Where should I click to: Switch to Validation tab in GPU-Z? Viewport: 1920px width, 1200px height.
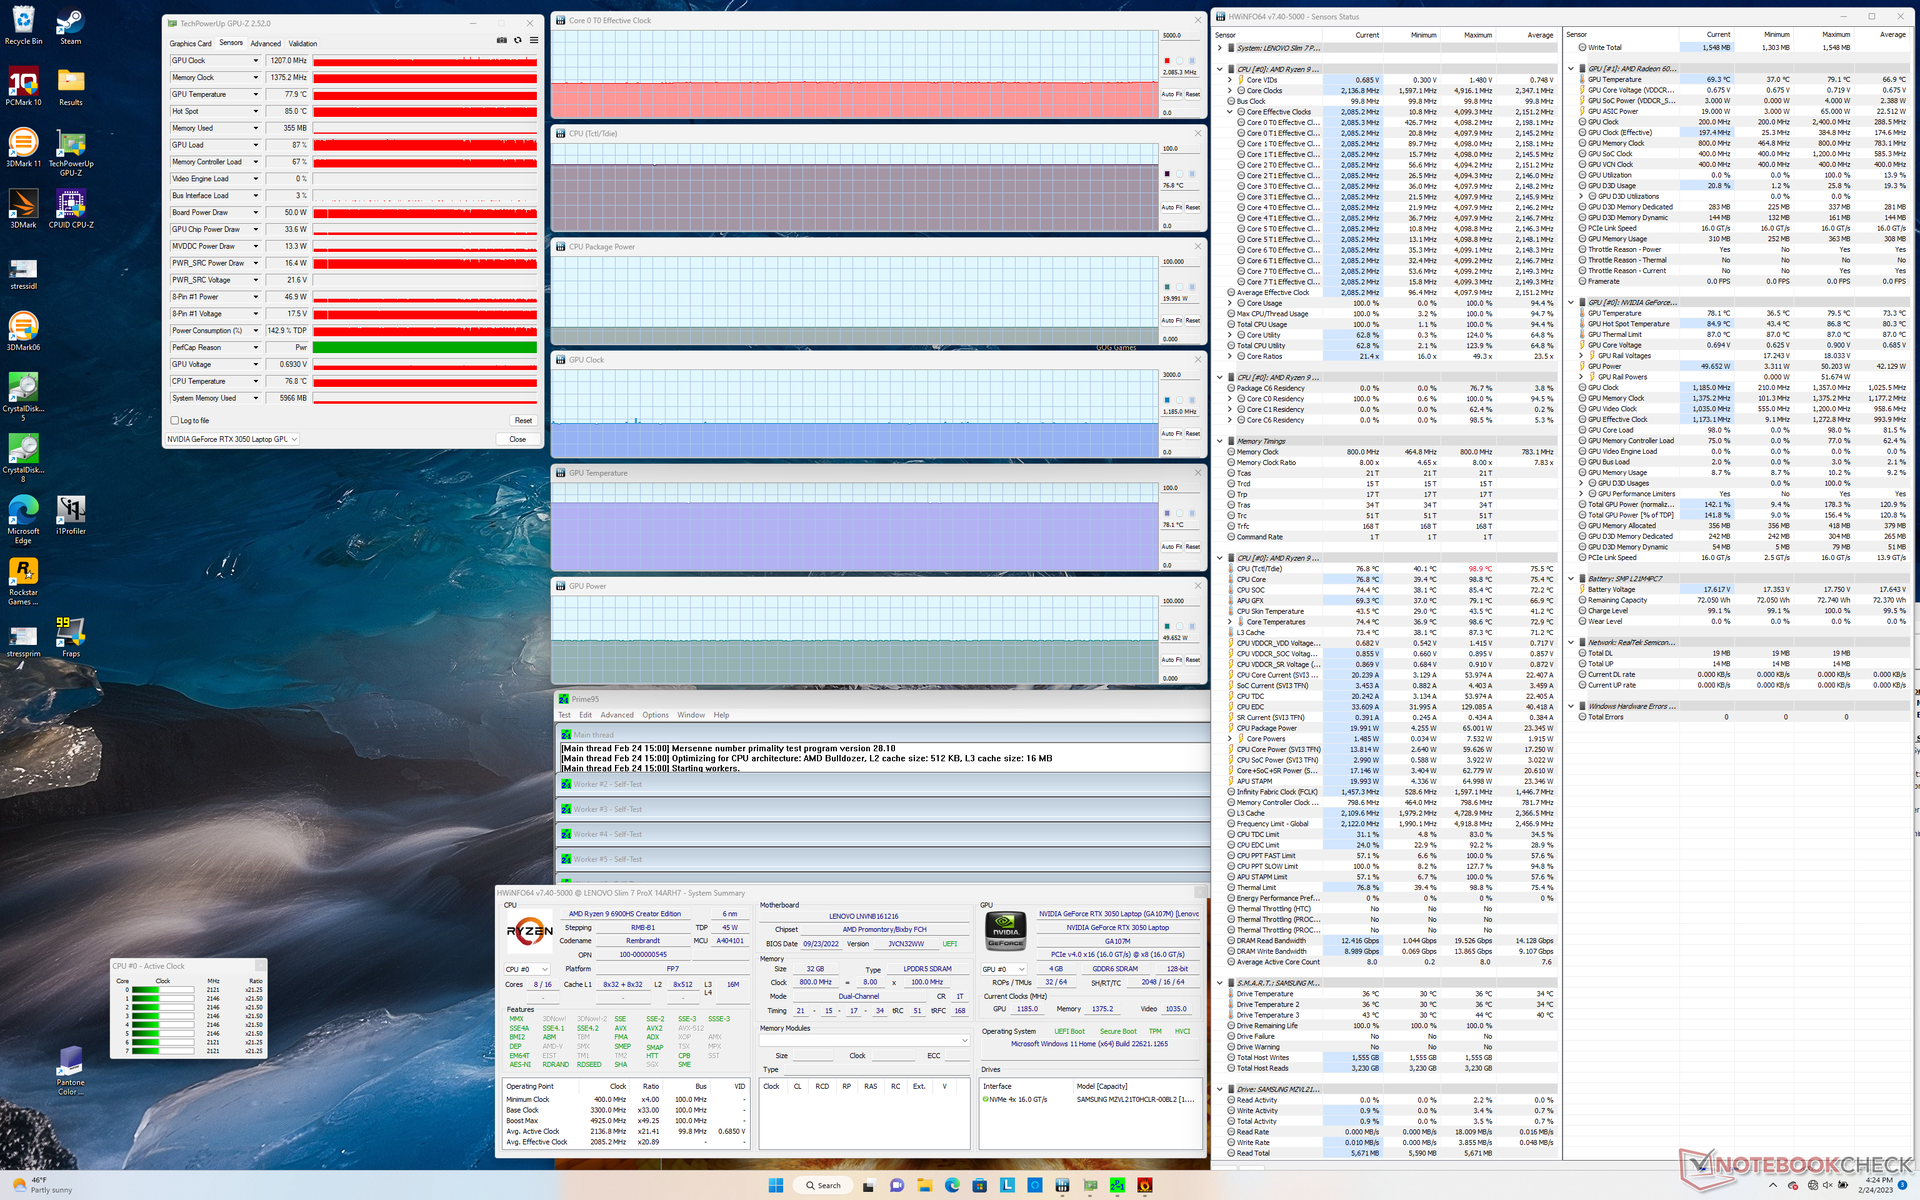point(303,43)
